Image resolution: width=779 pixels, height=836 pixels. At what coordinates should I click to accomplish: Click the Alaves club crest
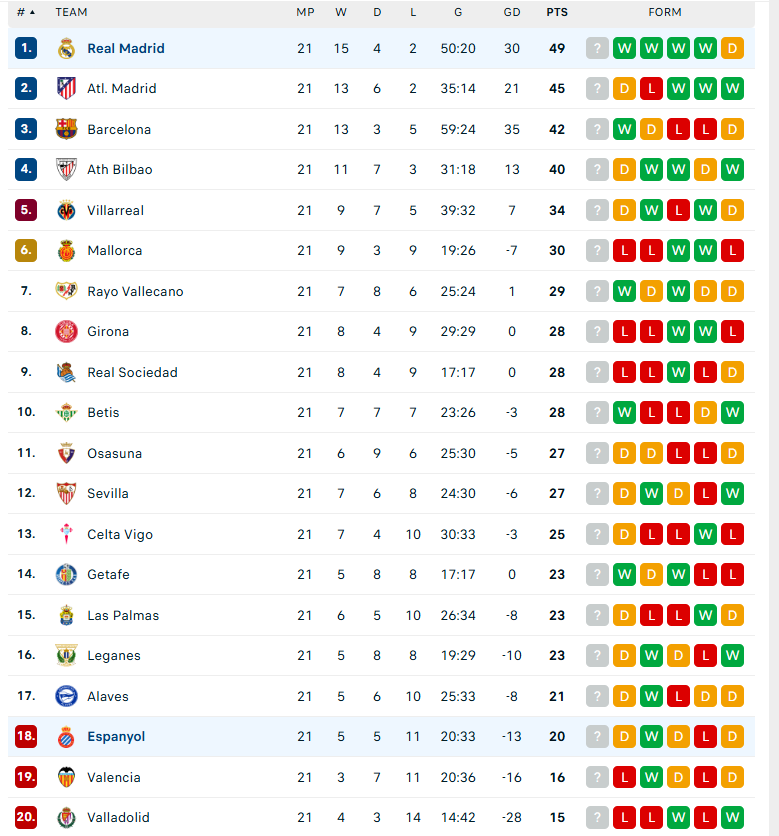[x=66, y=696]
